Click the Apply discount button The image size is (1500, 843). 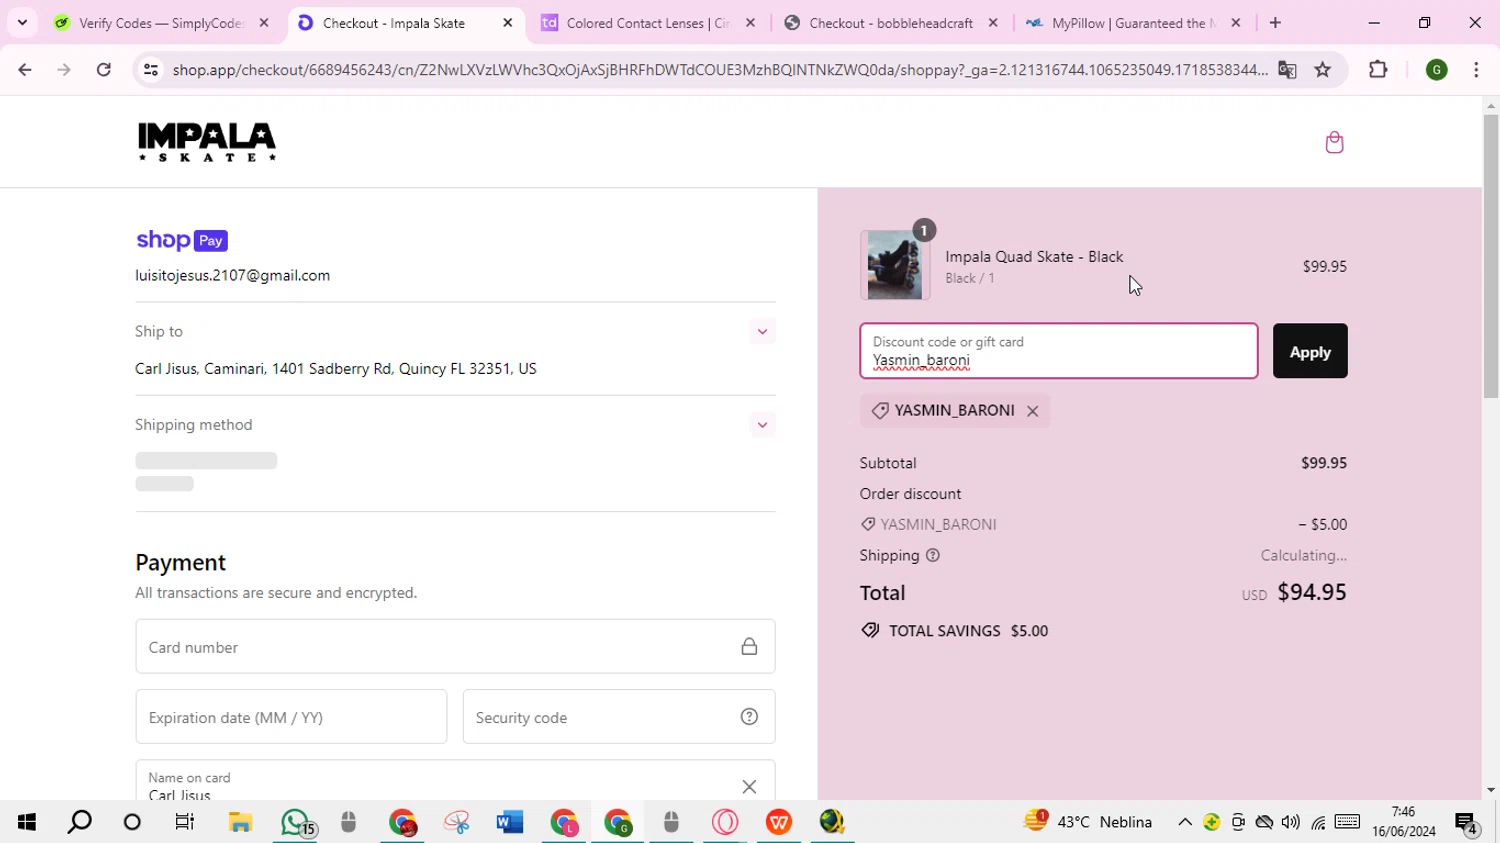pyautogui.click(x=1310, y=351)
